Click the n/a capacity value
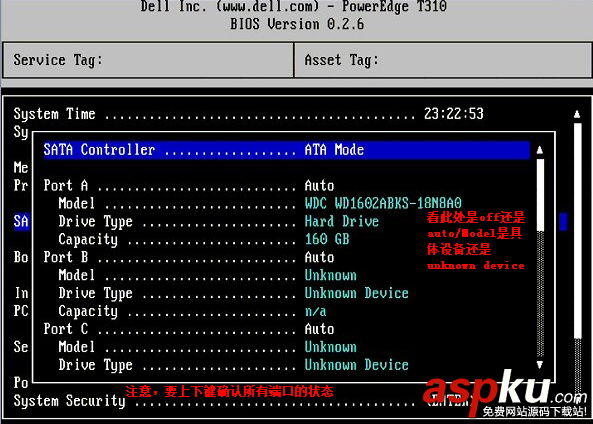The image size is (593, 424). pyautogui.click(x=315, y=311)
